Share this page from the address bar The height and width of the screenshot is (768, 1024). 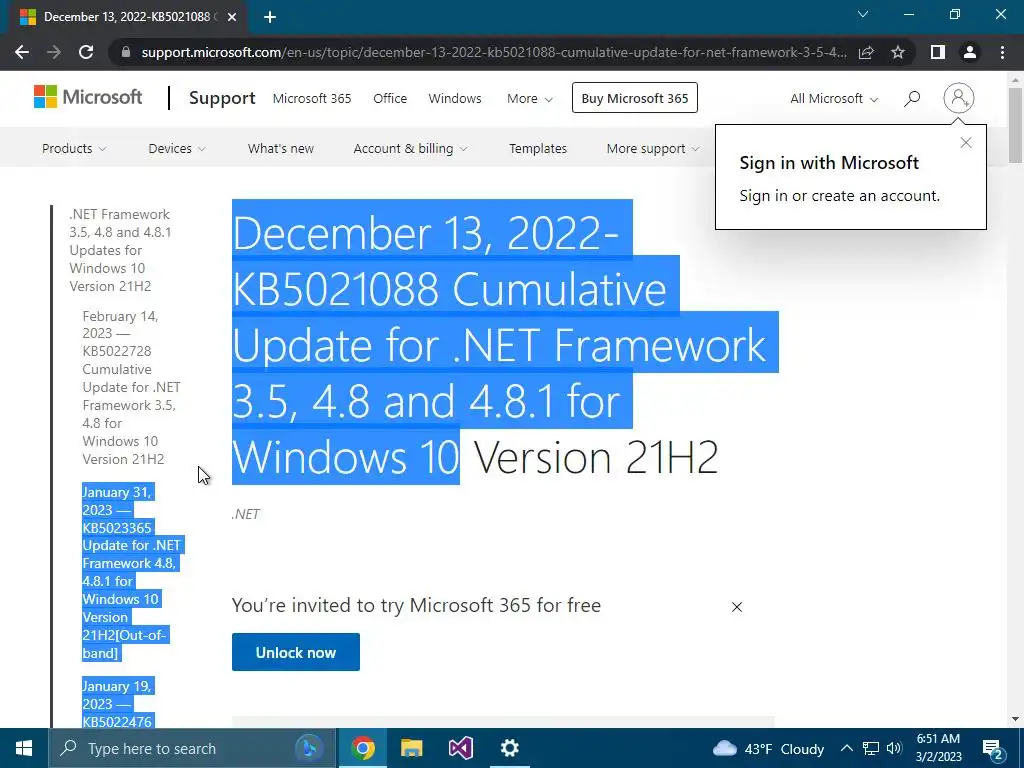(866, 52)
